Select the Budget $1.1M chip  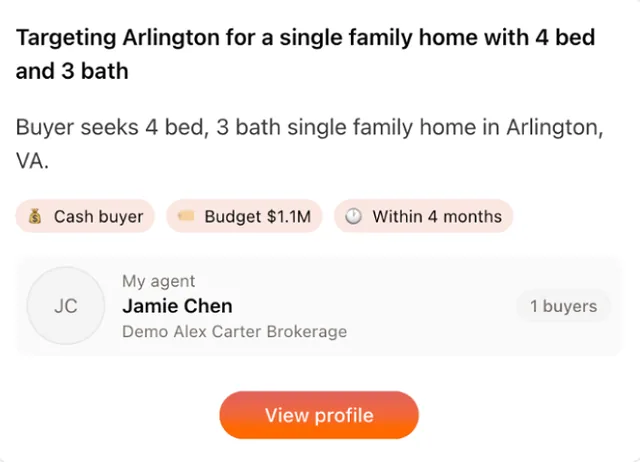pos(244,216)
